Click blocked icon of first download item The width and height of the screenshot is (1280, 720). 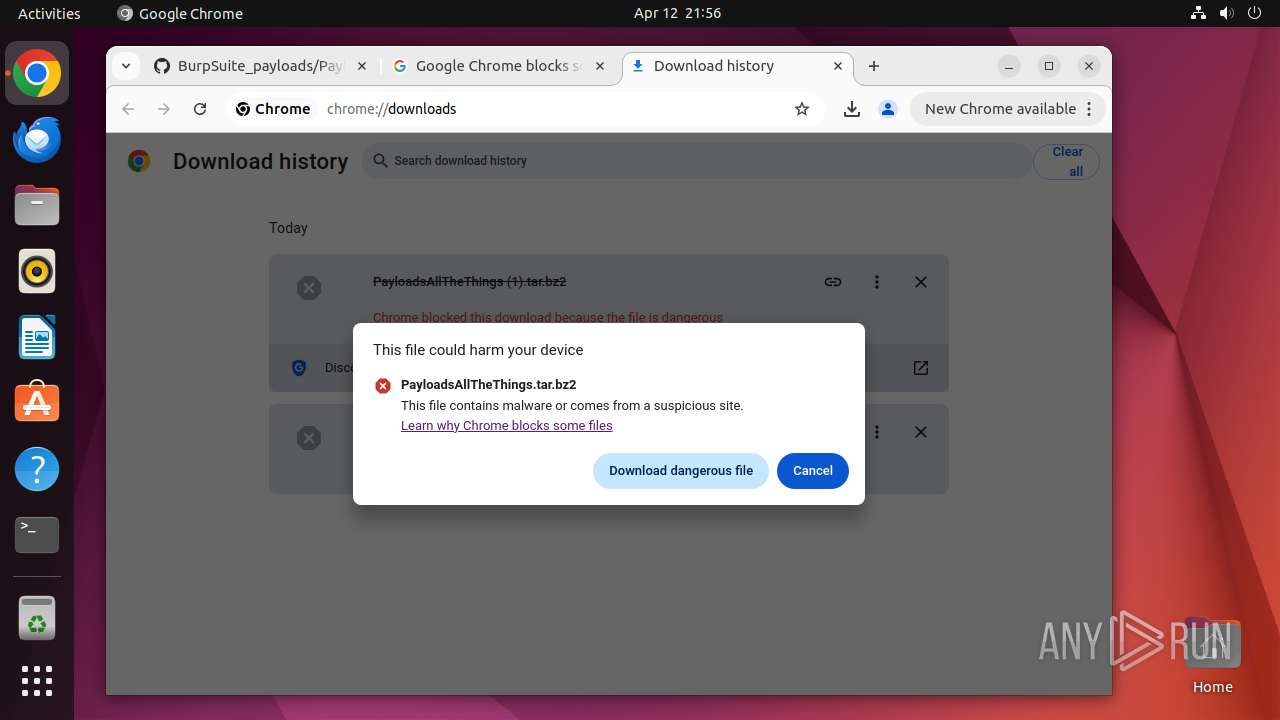pyautogui.click(x=309, y=288)
